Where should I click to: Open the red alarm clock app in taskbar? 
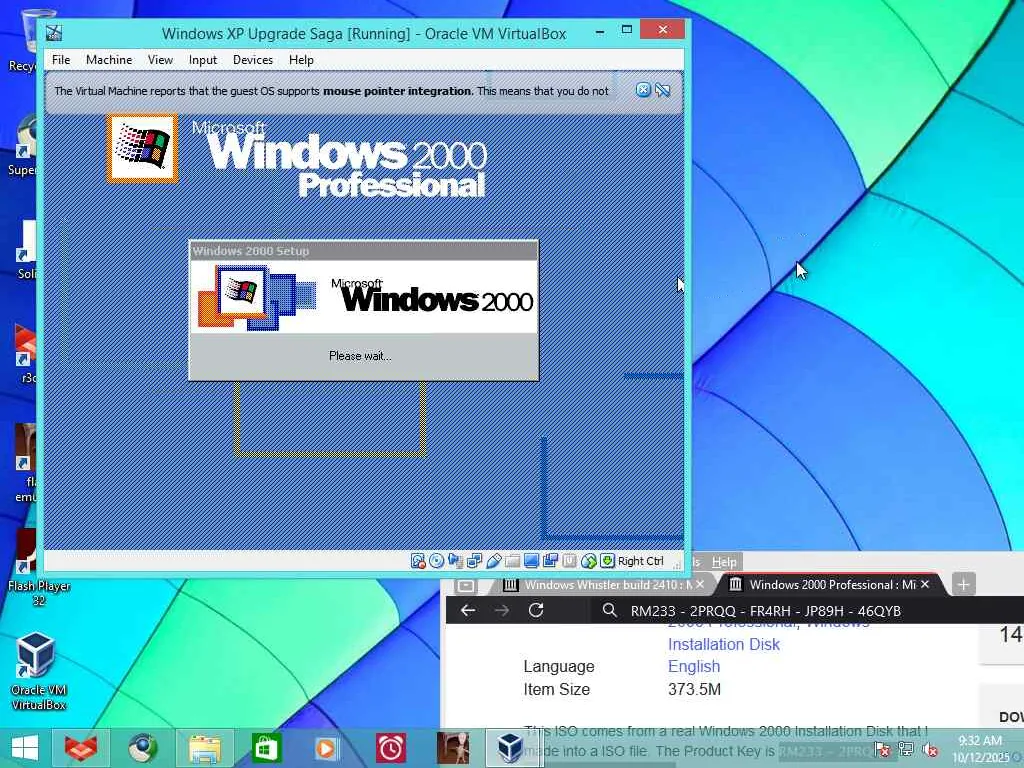(x=391, y=748)
